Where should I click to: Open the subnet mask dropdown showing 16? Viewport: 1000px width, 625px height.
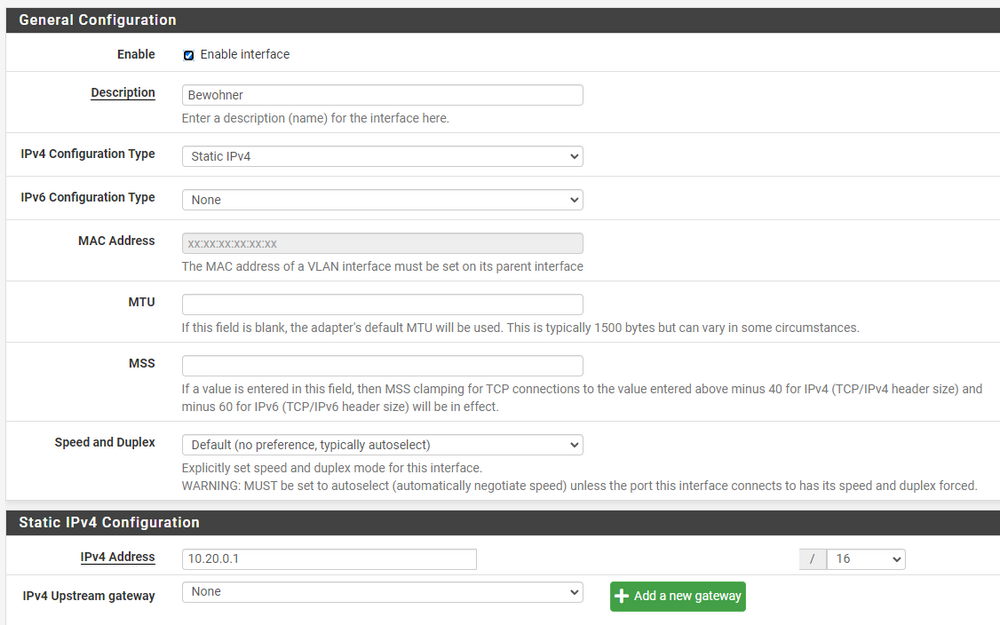(865, 559)
